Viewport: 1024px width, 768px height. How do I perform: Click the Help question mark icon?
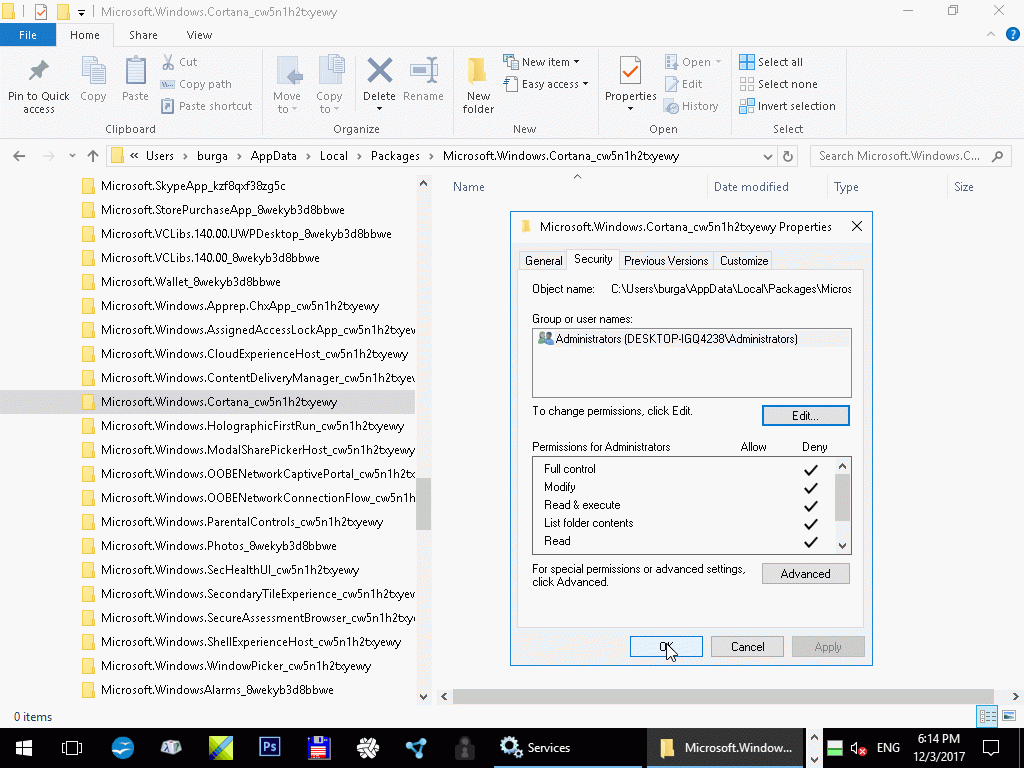pyautogui.click(x=1012, y=35)
